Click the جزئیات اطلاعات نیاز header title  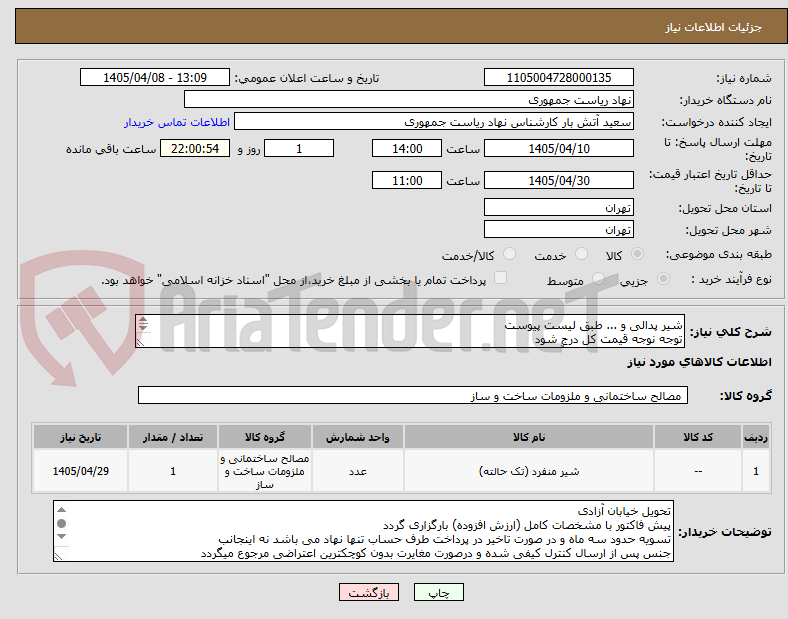pos(714,27)
